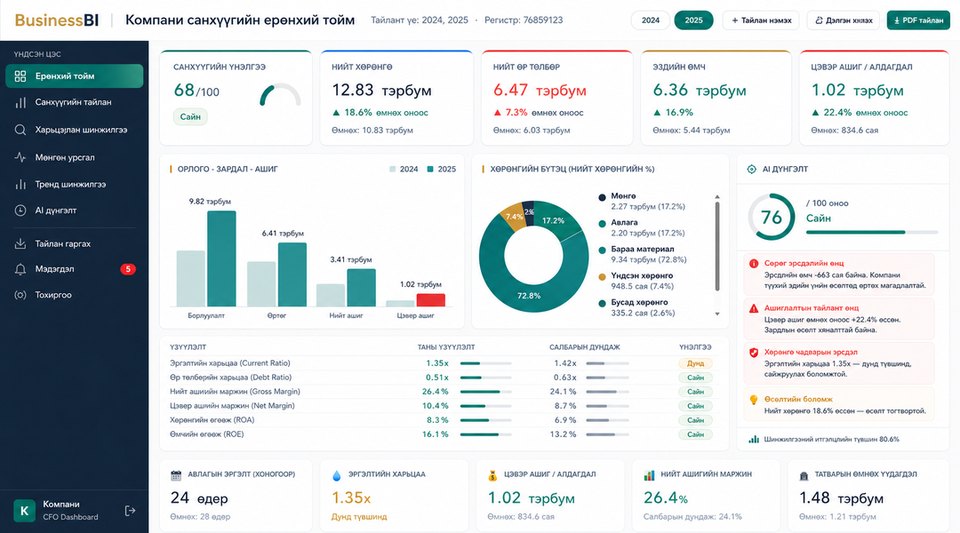Click the Борлуулалт 2025 bar
Viewport: 960px width, 533px height.
222,258
